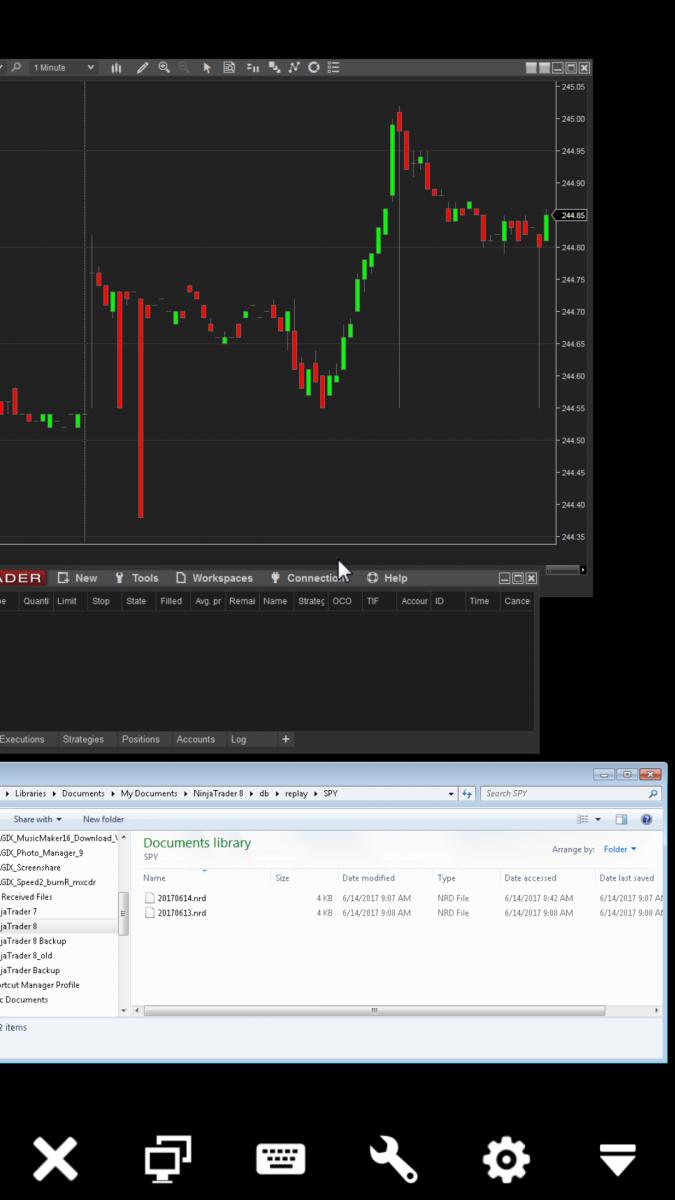Select the cursor pointer tool
This screenshot has height=1200, width=675.
point(207,68)
